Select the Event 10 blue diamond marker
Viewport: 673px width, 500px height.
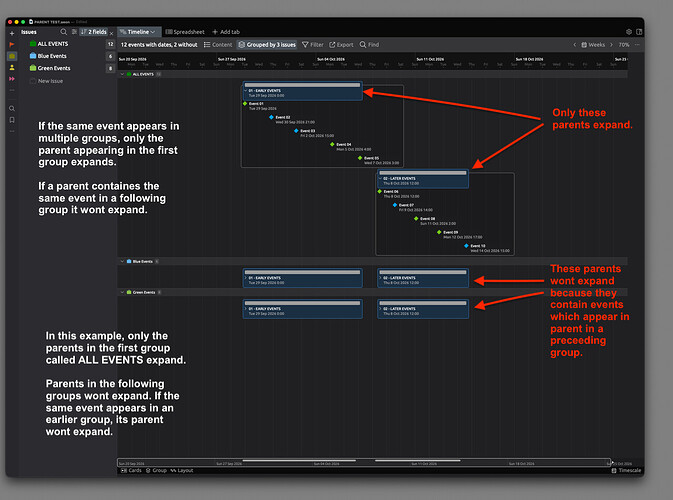466,246
